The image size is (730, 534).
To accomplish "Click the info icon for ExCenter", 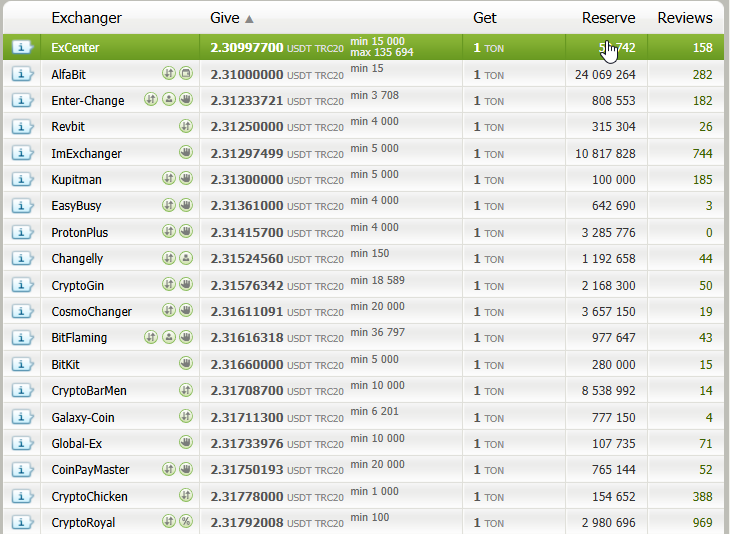I will point(21,47).
